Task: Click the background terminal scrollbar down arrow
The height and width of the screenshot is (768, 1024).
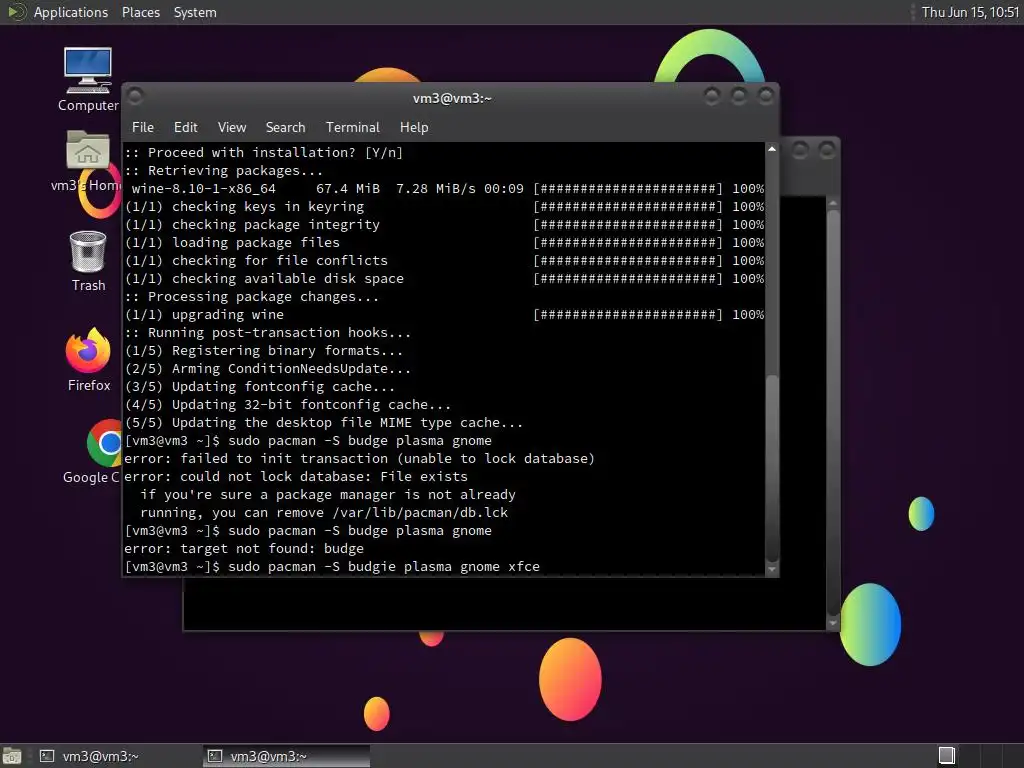Action: [833, 623]
